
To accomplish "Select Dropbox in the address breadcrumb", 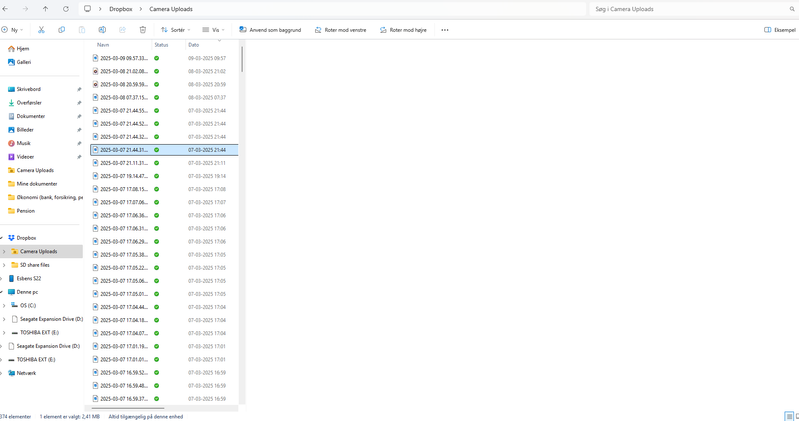I will (120, 9).
